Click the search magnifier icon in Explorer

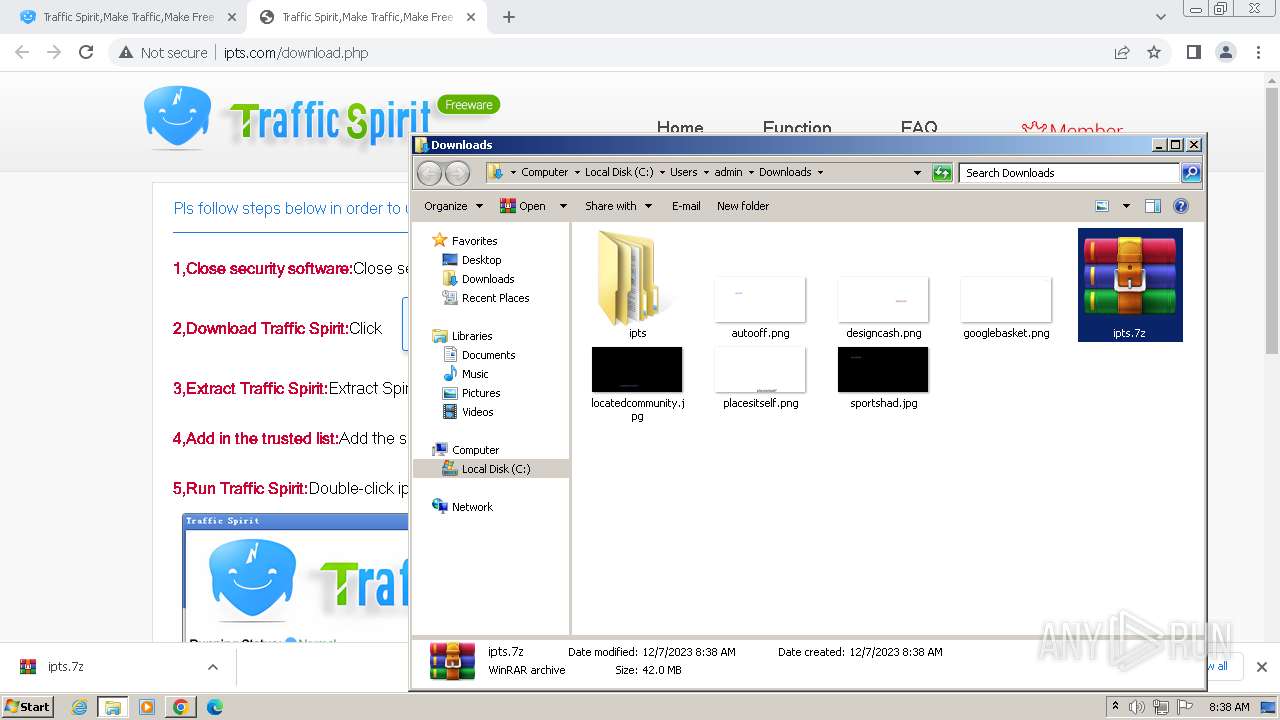1190,173
